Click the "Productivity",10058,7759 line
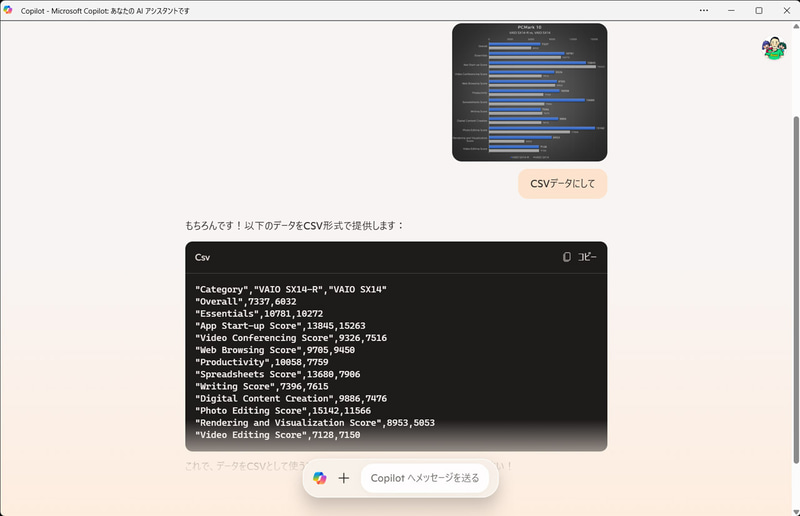Screen dimensions: 800x516 coord(261,362)
